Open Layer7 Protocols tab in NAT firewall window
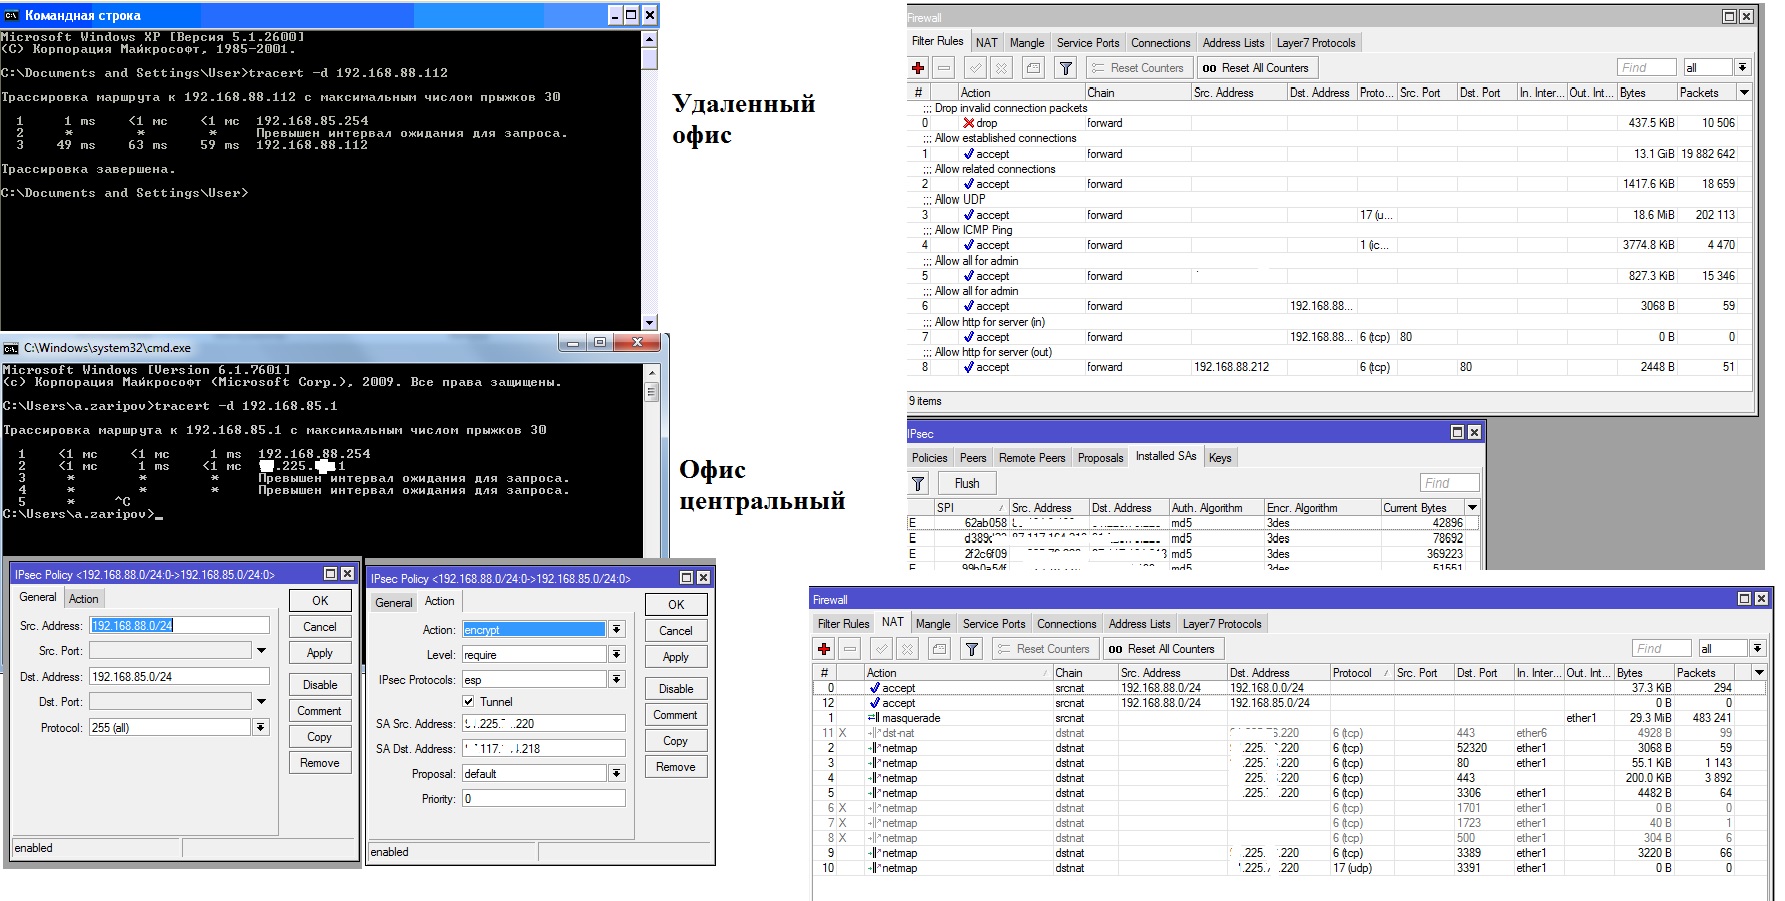This screenshot has width=1785, height=901. 1220,623
